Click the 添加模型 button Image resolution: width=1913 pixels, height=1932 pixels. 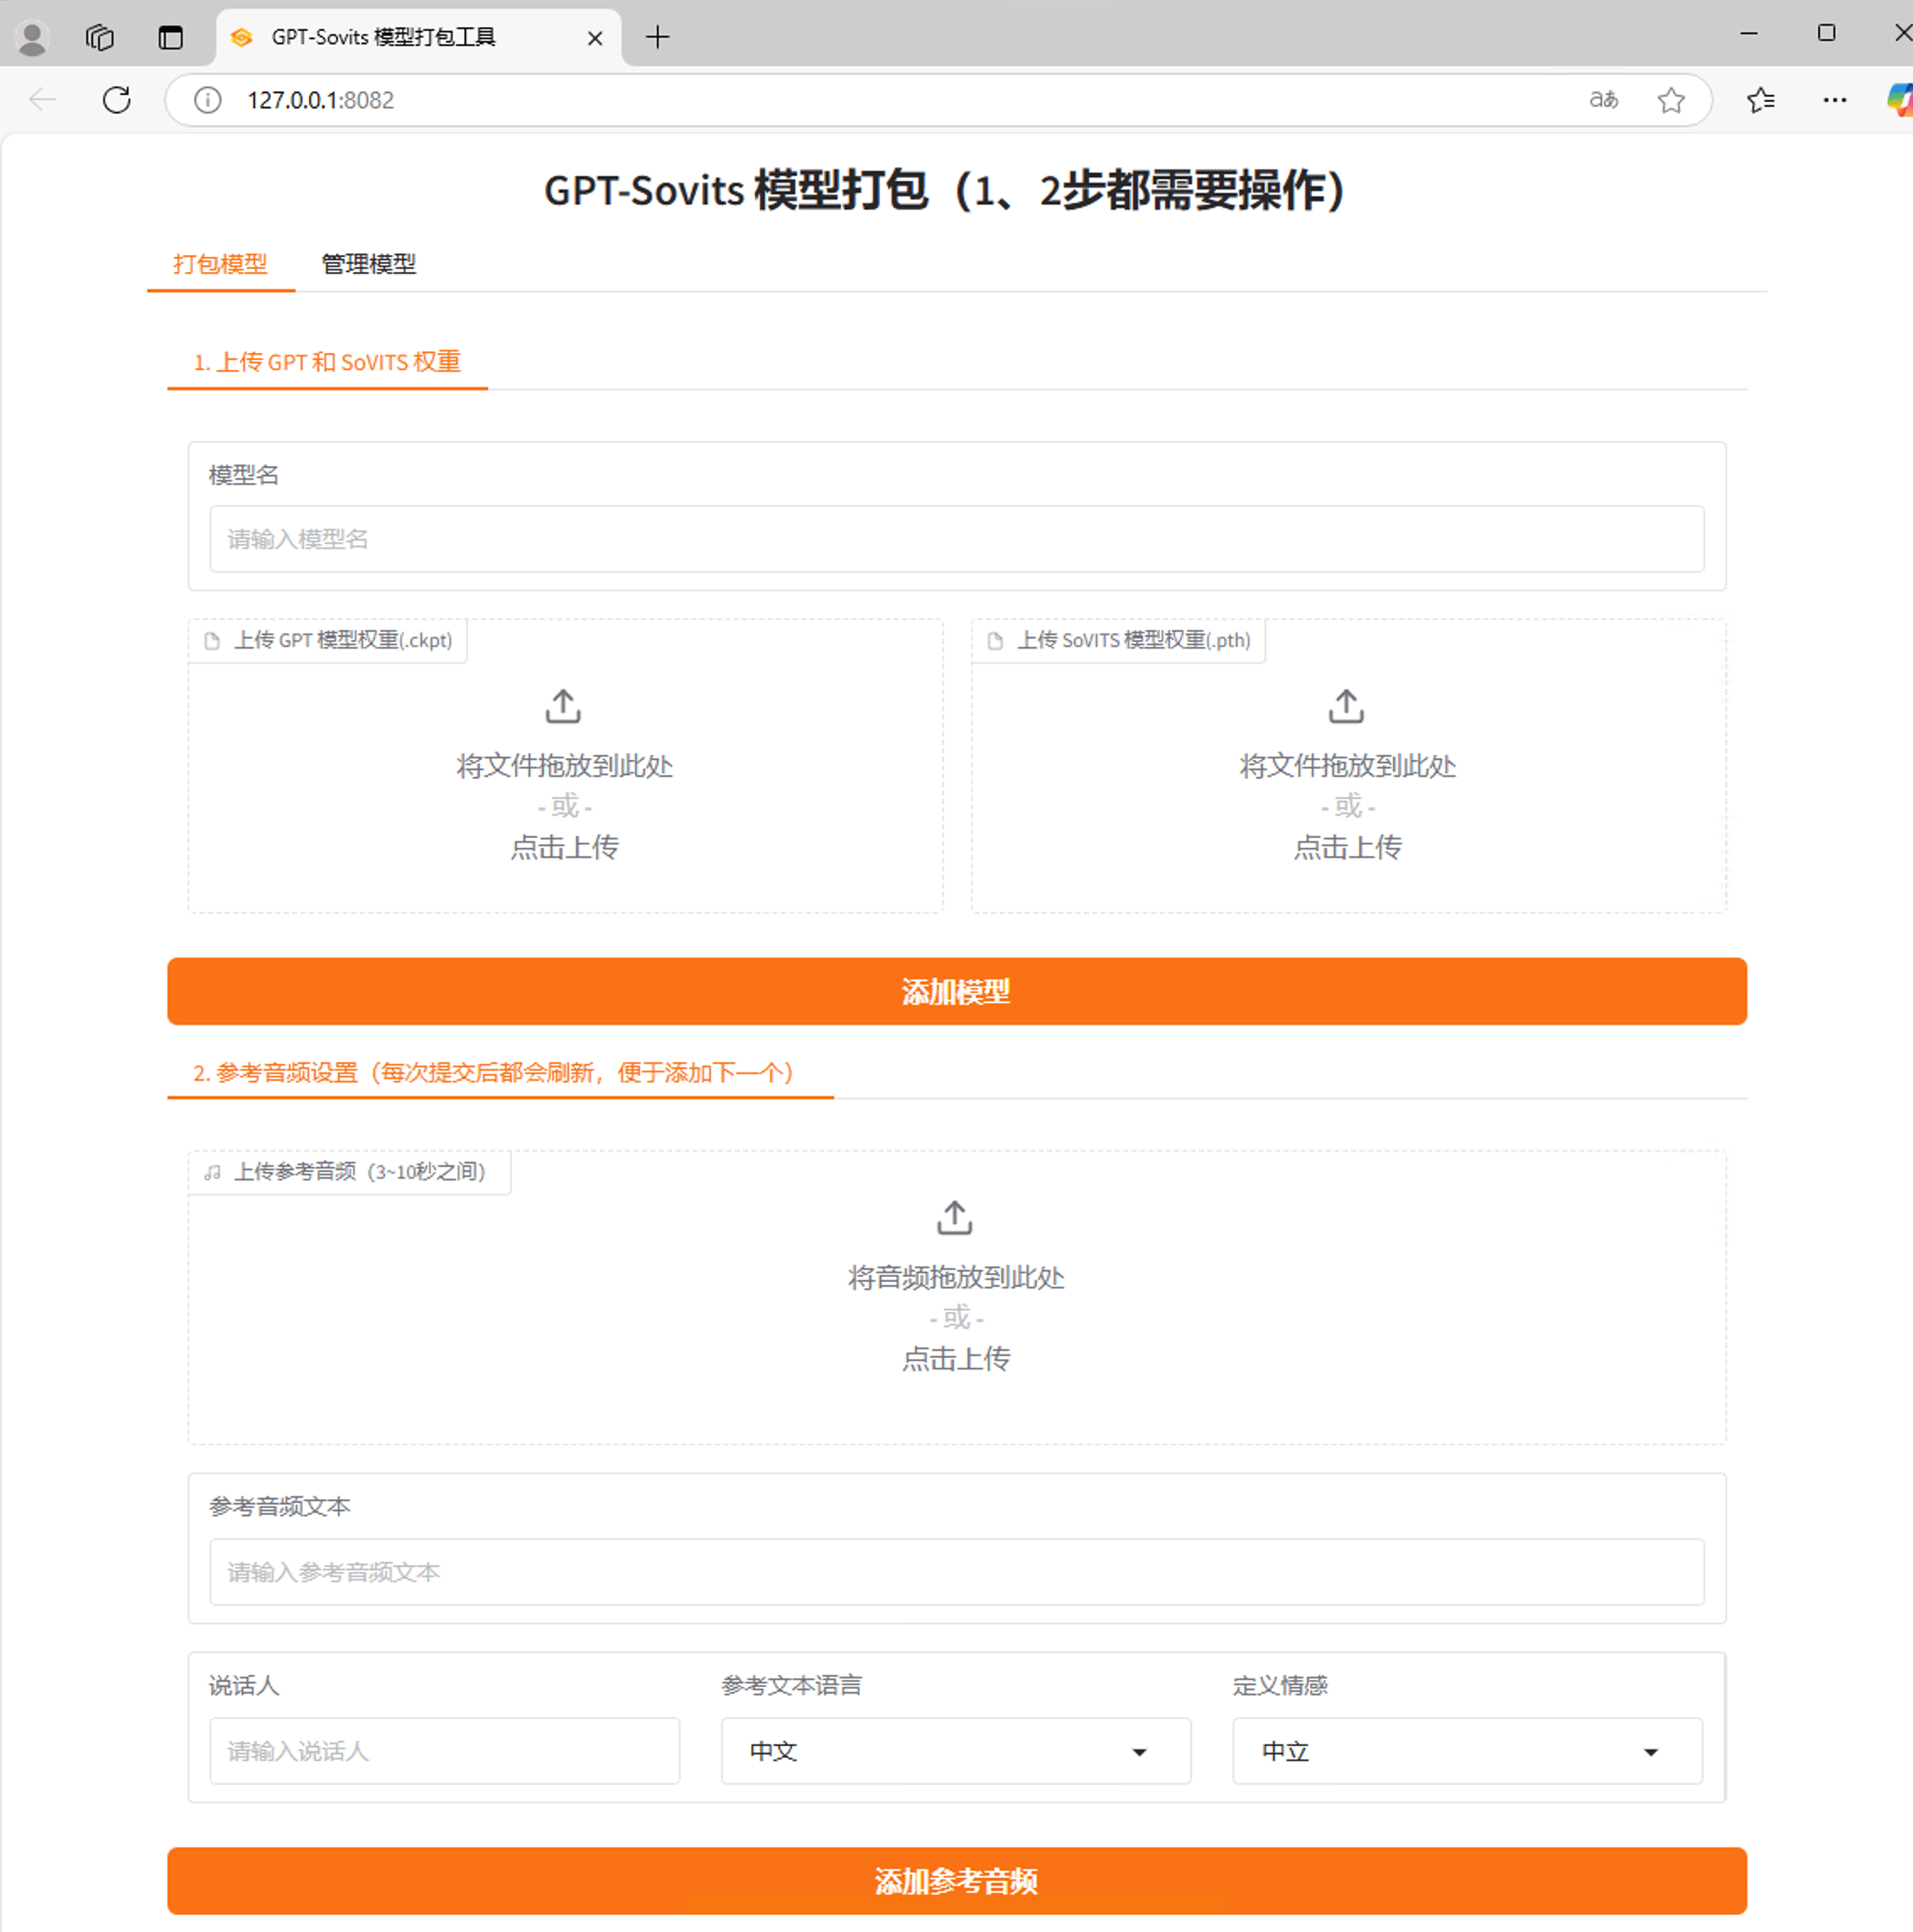coord(956,991)
